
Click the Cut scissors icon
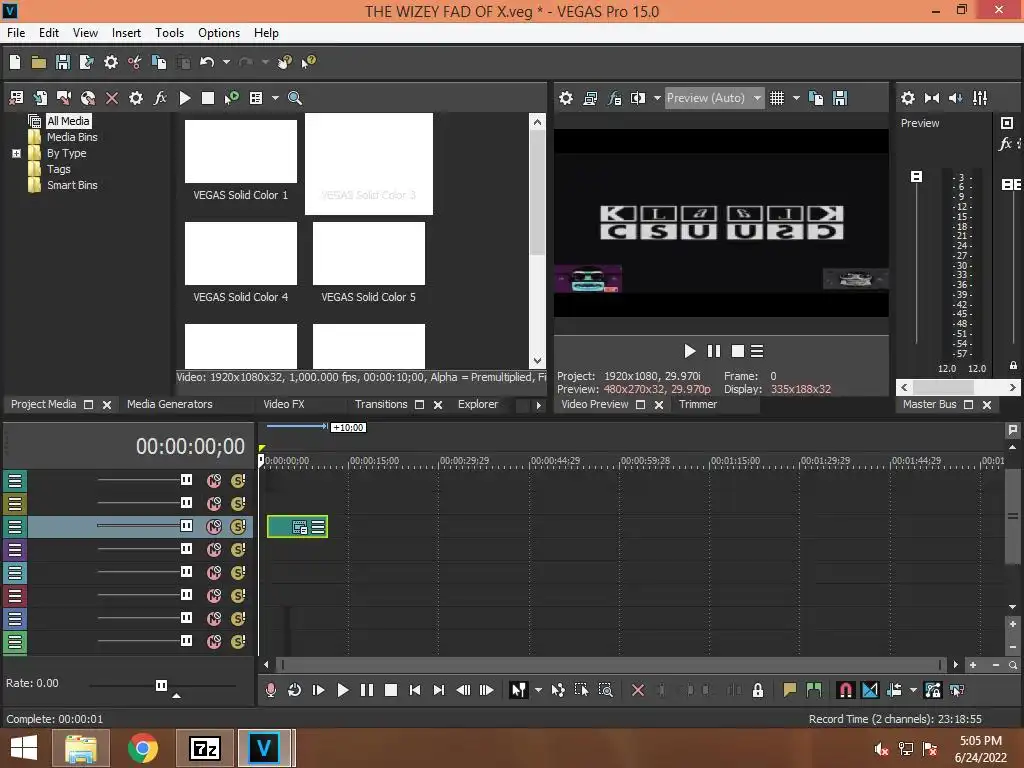tap(135, 62)
